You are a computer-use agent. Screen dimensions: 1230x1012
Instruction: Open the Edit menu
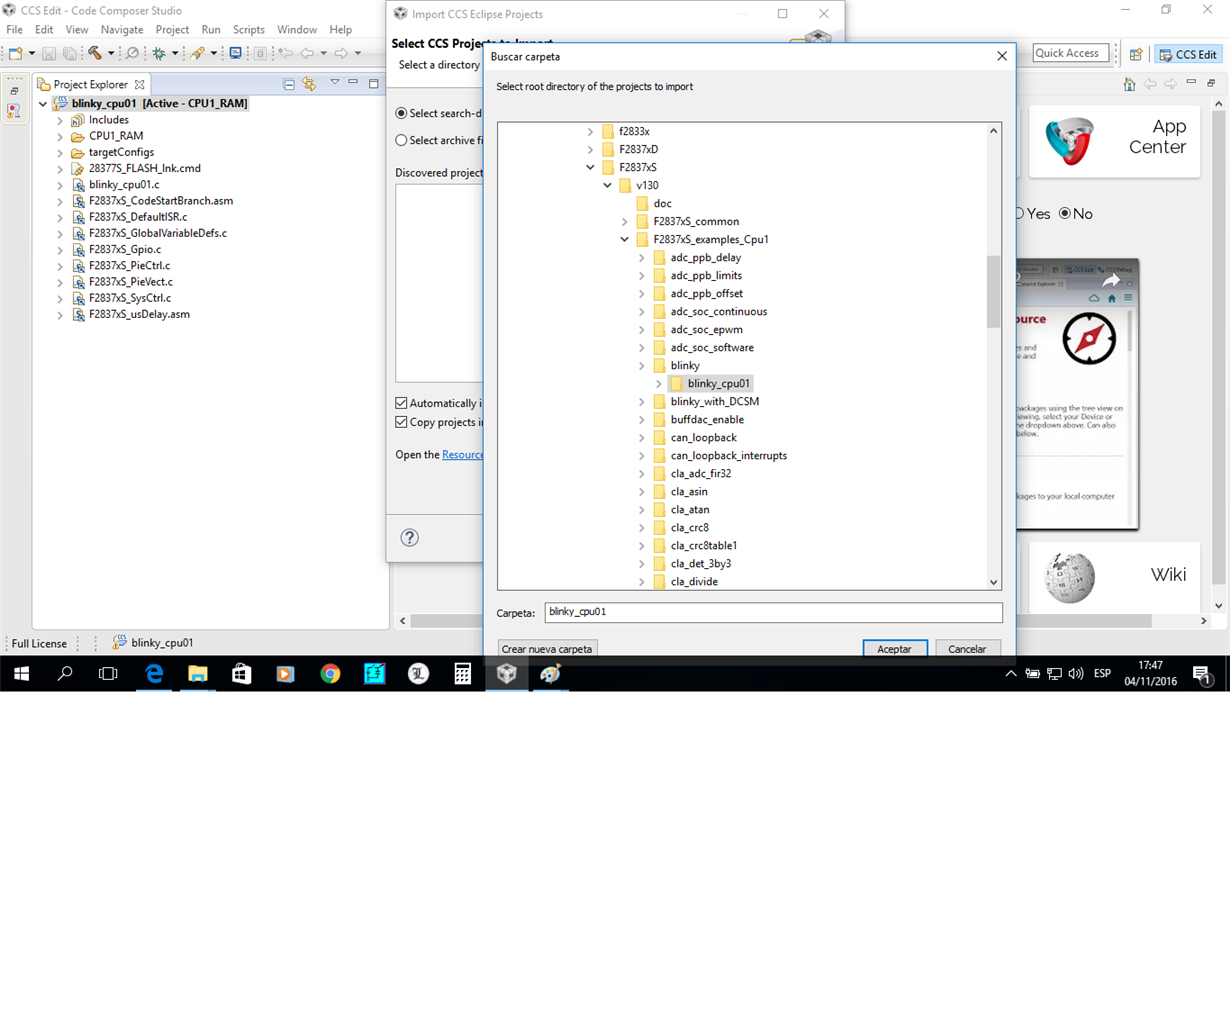coord(44,29)
